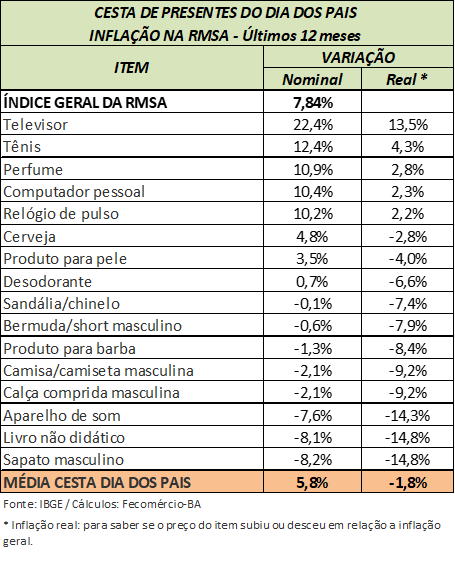Viewport: 455px width, 570px height.
Task: Click the Tênis real value 4,3%
Action: pyautogui.click(x=407, y=146)
